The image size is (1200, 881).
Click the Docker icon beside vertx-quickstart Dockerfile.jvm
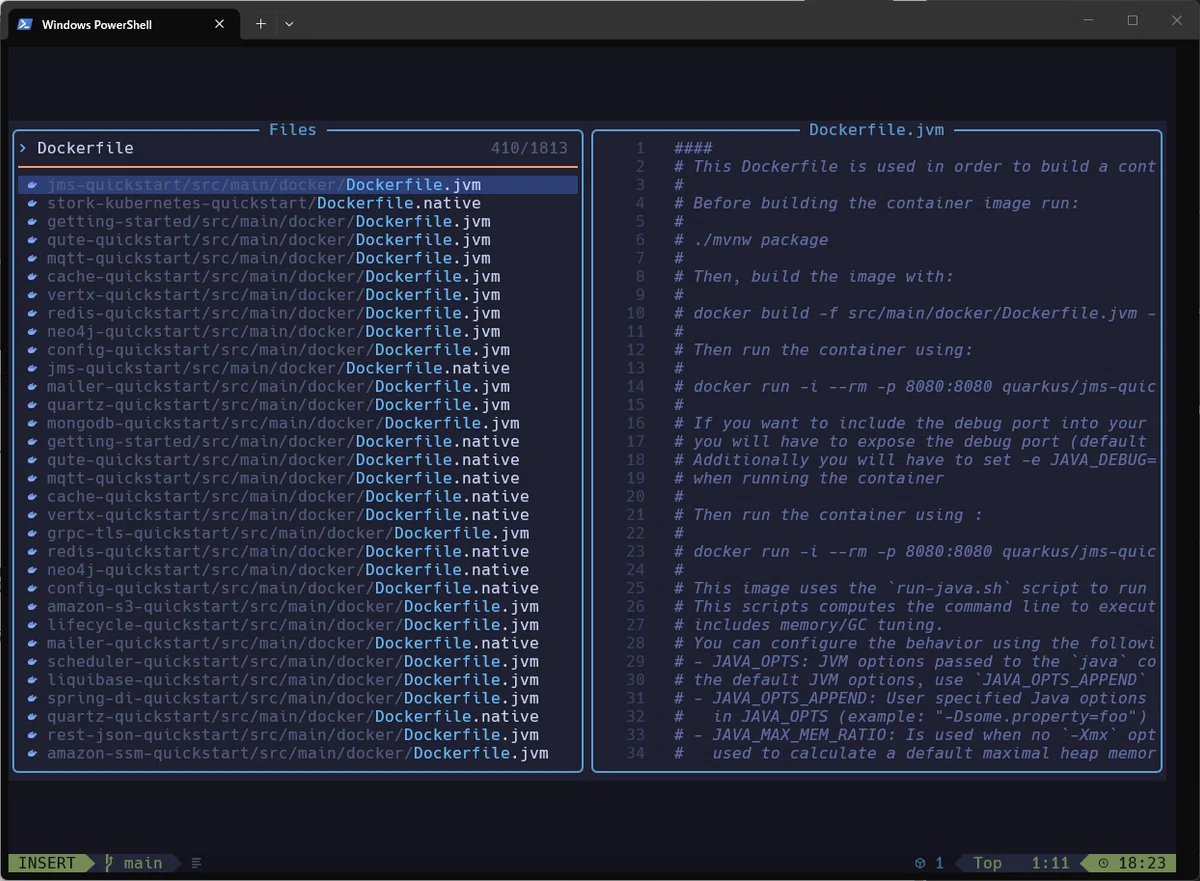pos(33,295)
